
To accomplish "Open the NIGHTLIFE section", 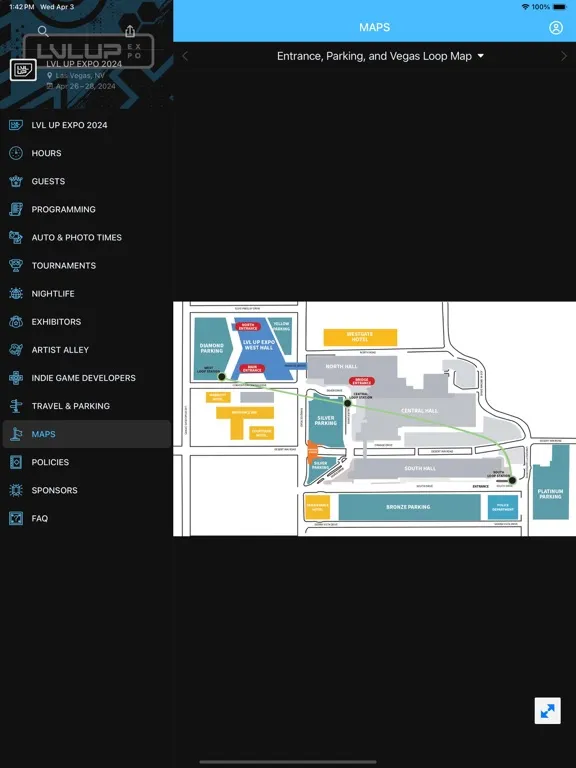I will [87, 293].
